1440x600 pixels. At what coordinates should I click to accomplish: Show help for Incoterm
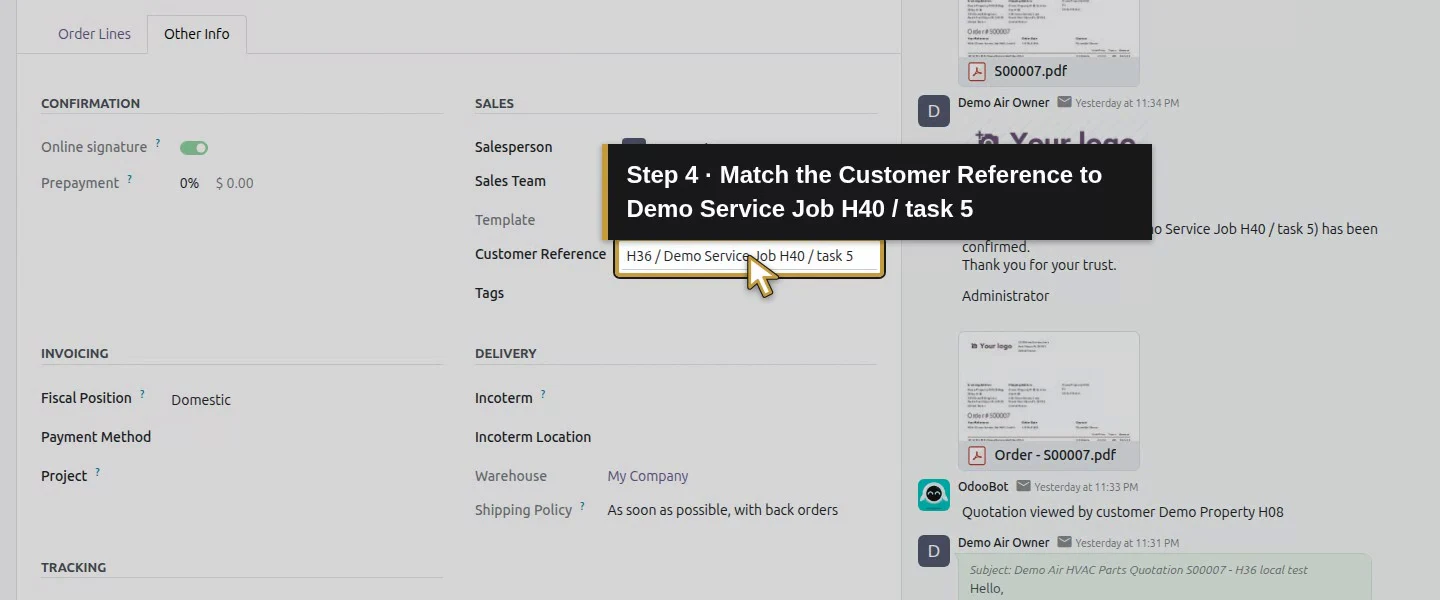point(543,395)
